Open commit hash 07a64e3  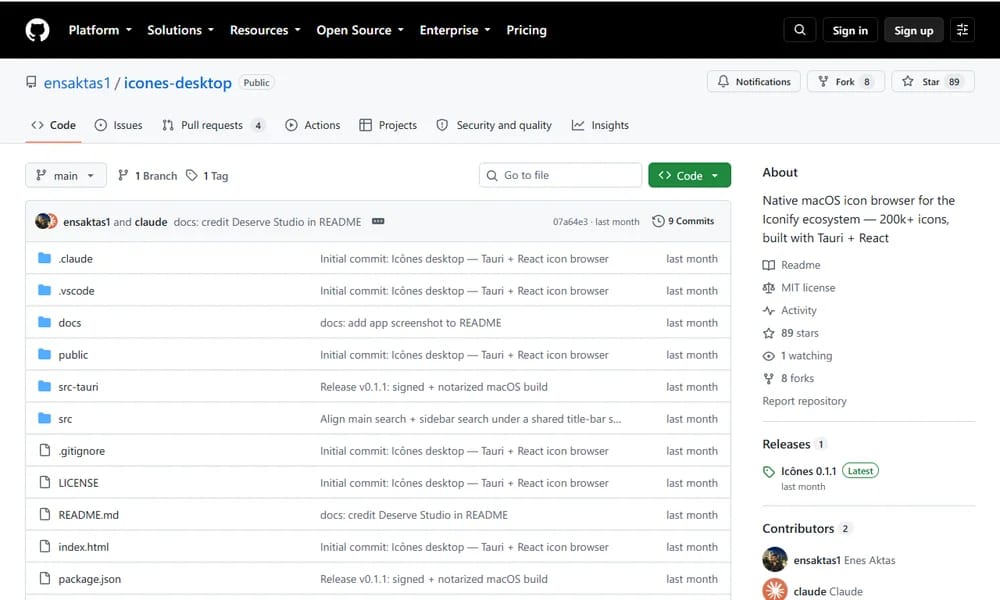[x=570, y=222]
